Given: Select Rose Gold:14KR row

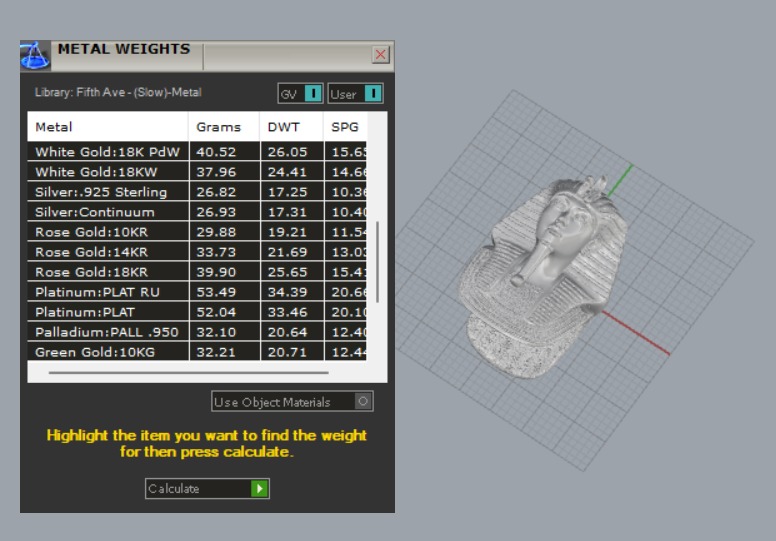Looking at the screenshot, I should pyautogui.click(x=197, y=252).
